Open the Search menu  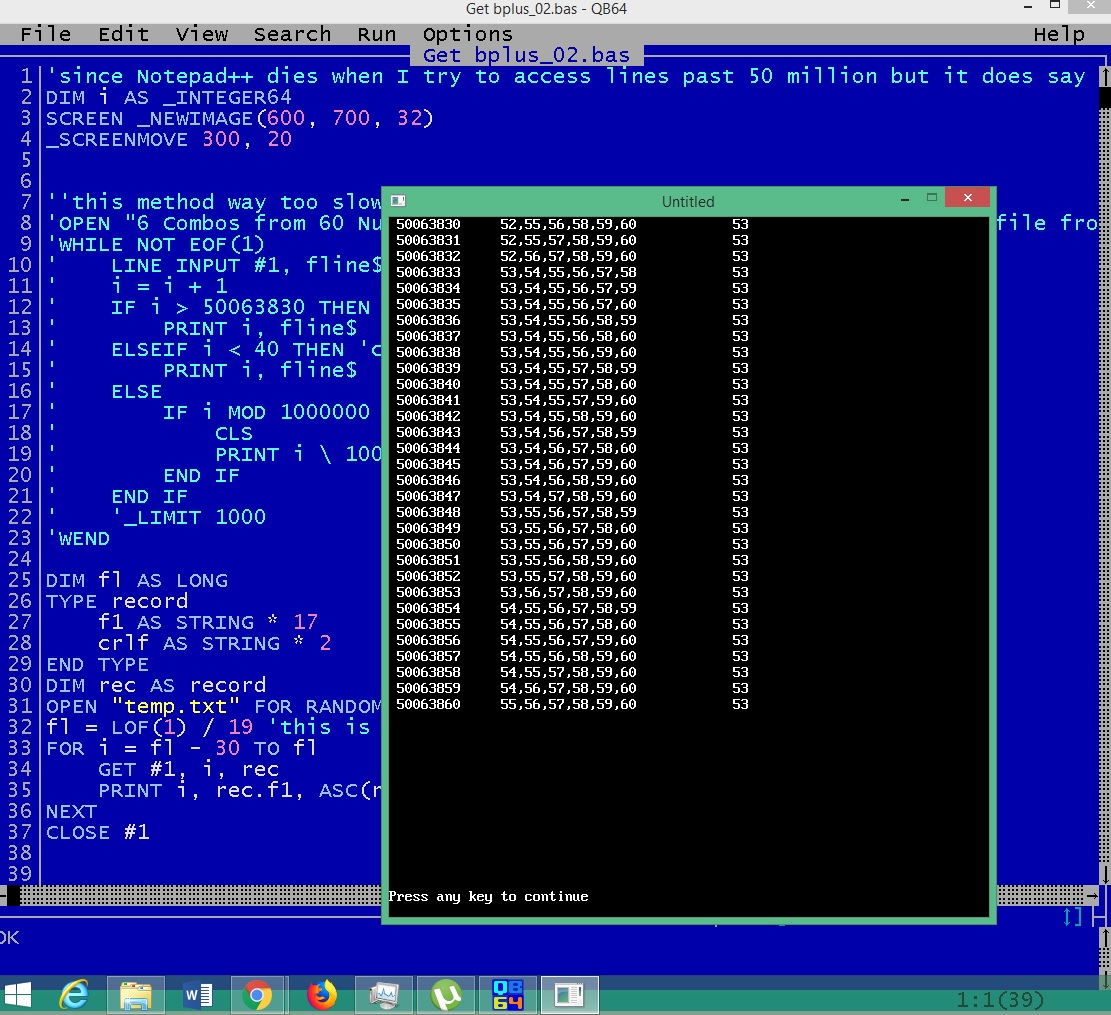point(292,34)
